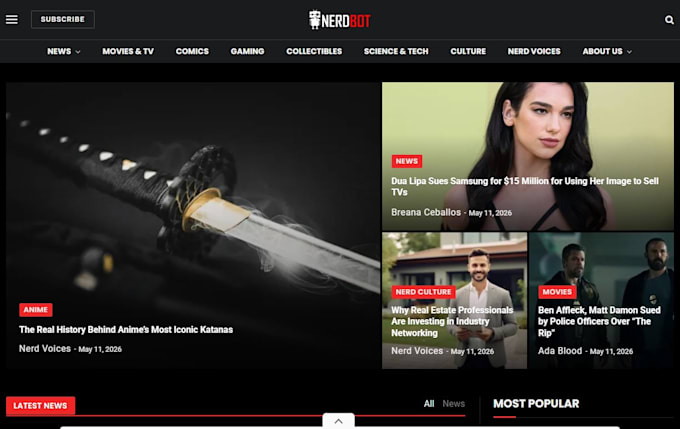Open the hamburger menu icon
Viewport: 680px width, 429px height.
(12, 20)
